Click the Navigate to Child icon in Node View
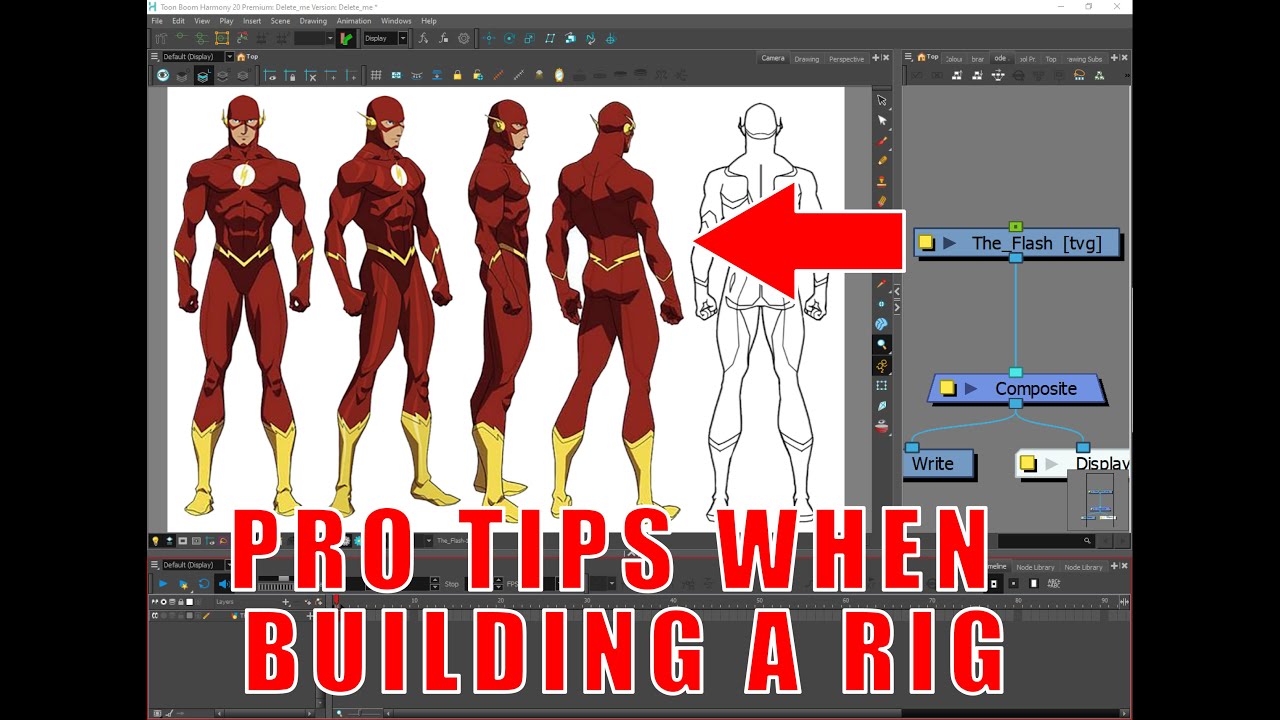 pyautogui.click(x=977, y=75)
